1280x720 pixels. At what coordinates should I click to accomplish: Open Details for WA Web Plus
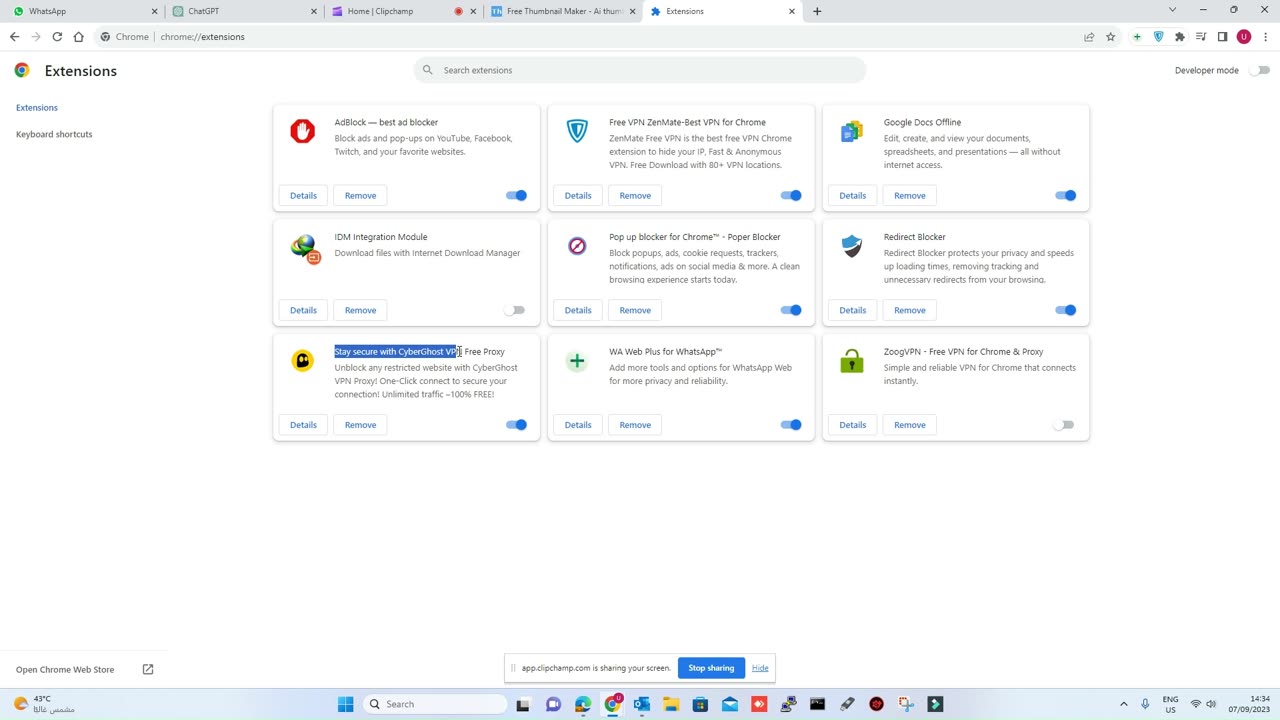(578, 425)
